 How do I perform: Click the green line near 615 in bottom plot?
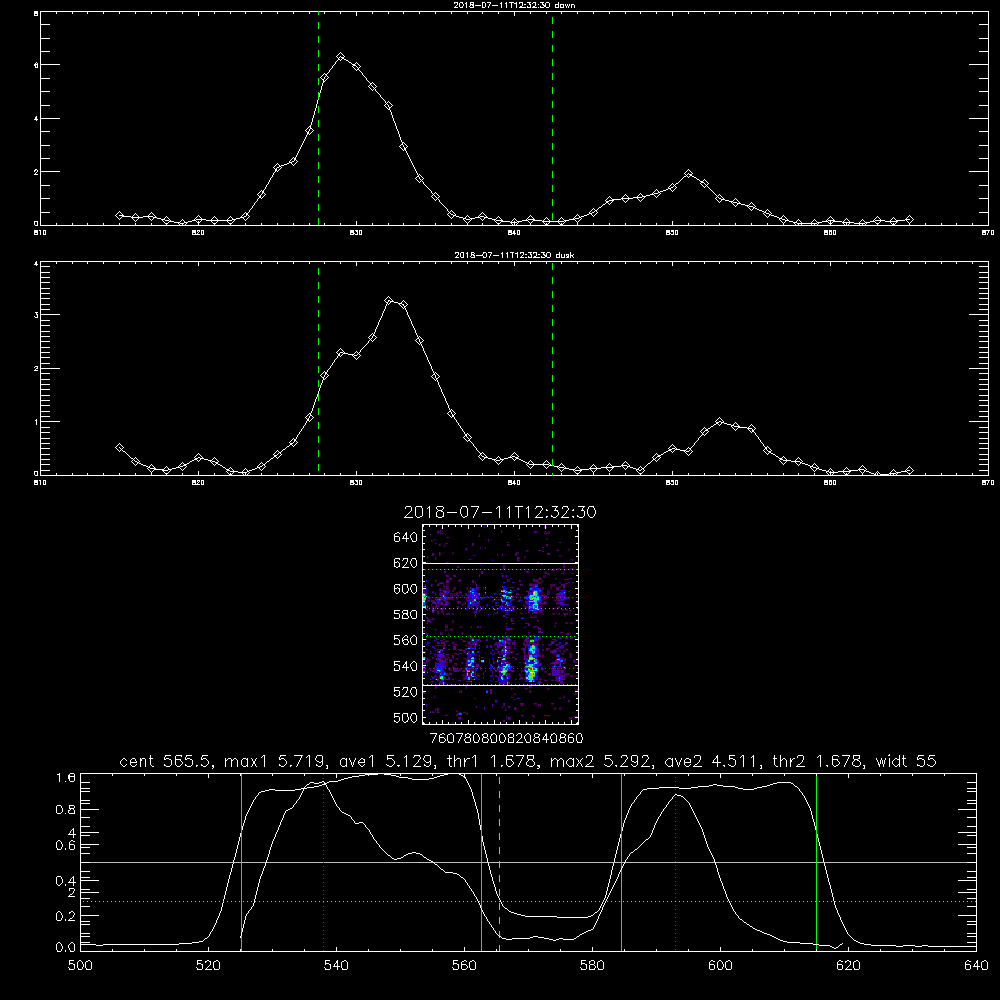[816, 861]
